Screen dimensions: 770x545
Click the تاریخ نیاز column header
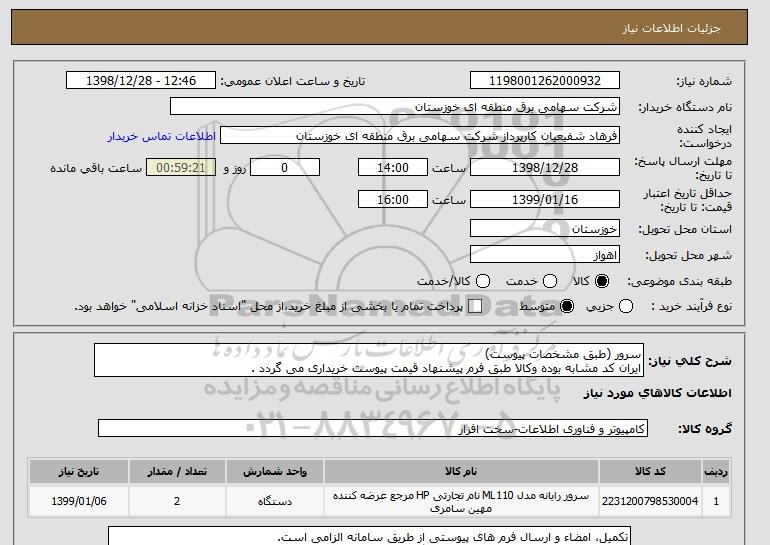(79, 471)
